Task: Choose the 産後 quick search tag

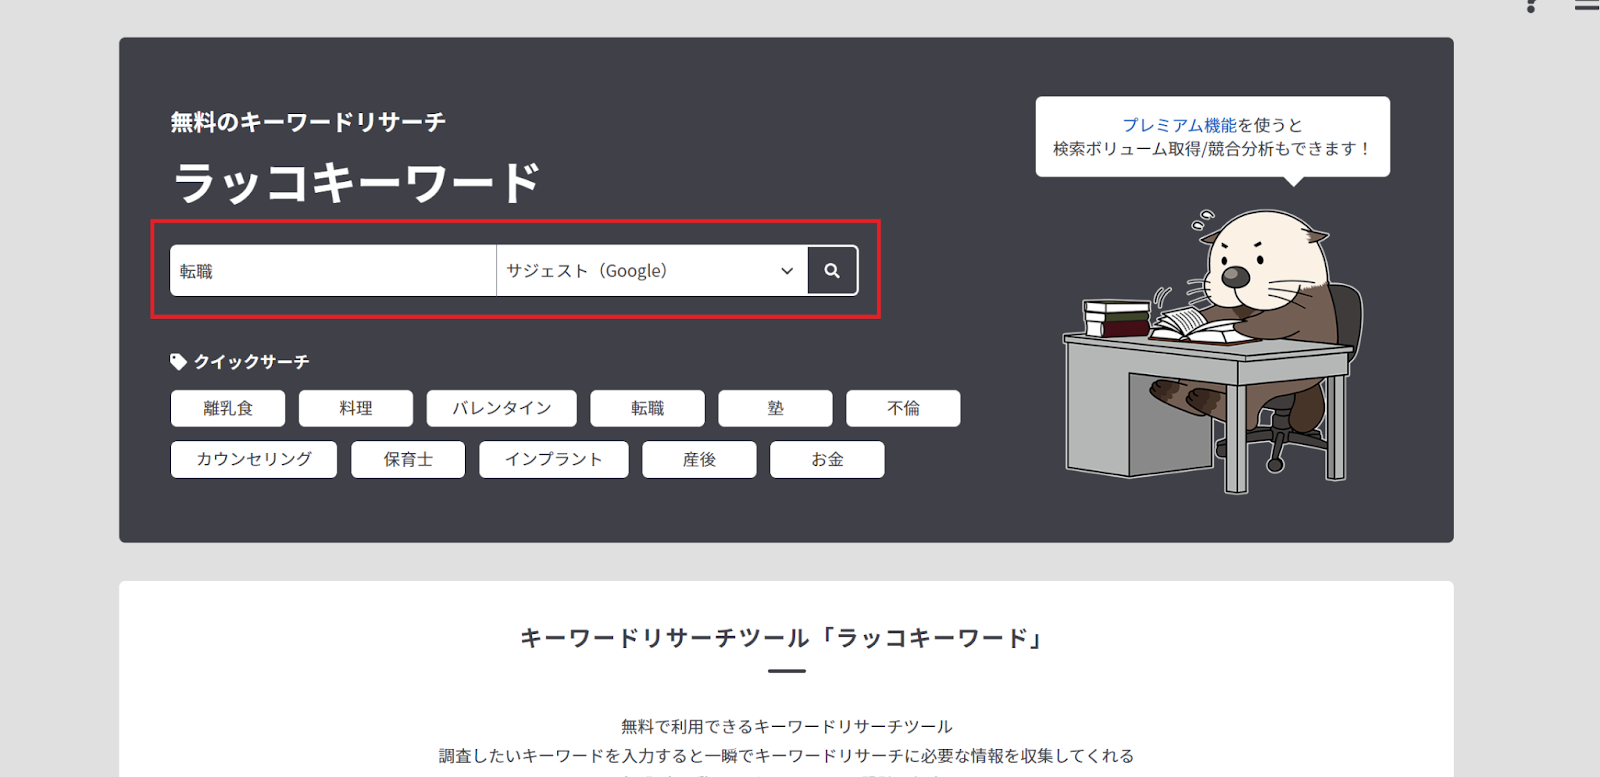Action: [x=700, y=459]
